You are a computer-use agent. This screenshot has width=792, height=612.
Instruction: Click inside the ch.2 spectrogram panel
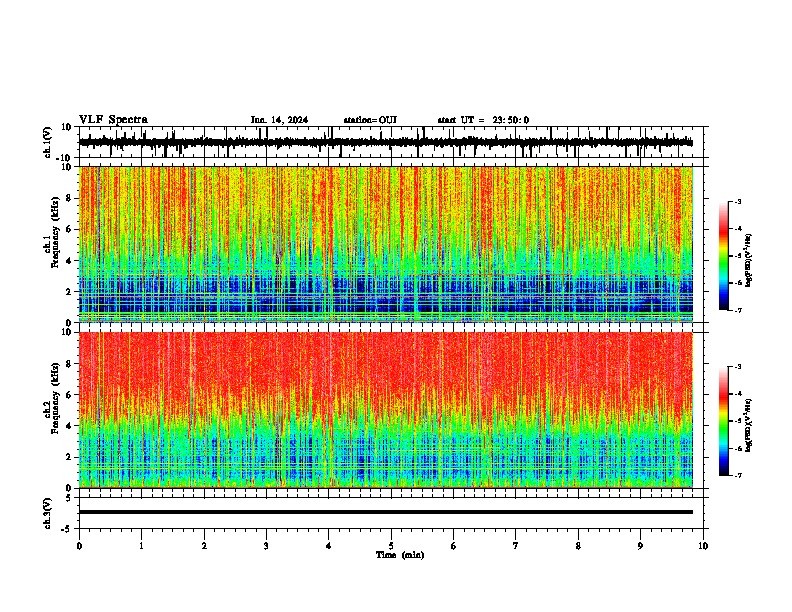386,410
